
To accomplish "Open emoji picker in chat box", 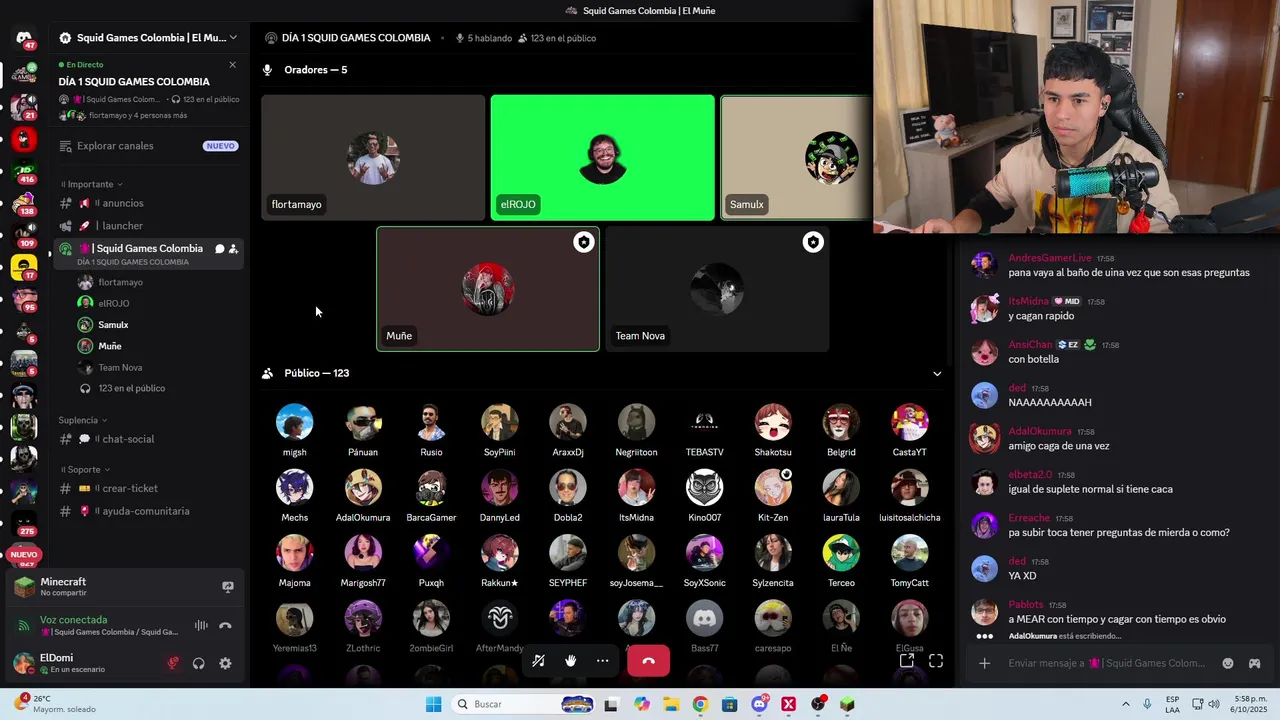I will point(1228,663).
